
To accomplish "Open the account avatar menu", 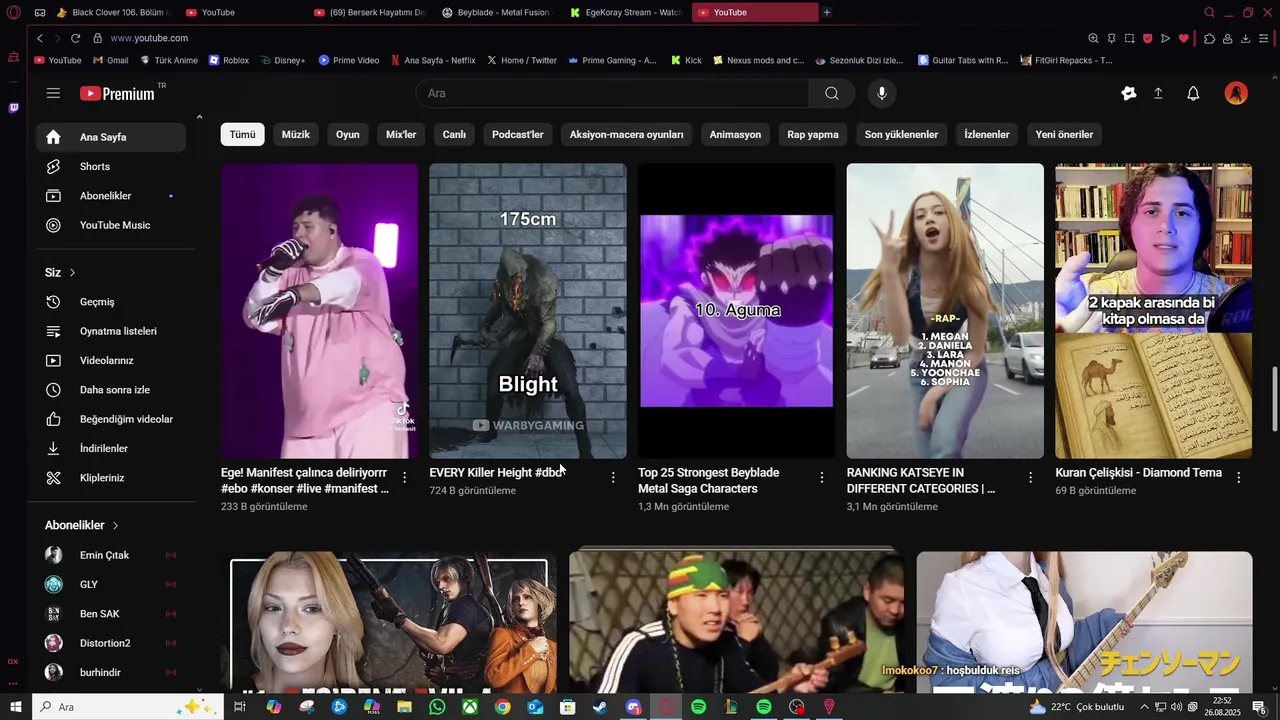I will [1236, 93].
